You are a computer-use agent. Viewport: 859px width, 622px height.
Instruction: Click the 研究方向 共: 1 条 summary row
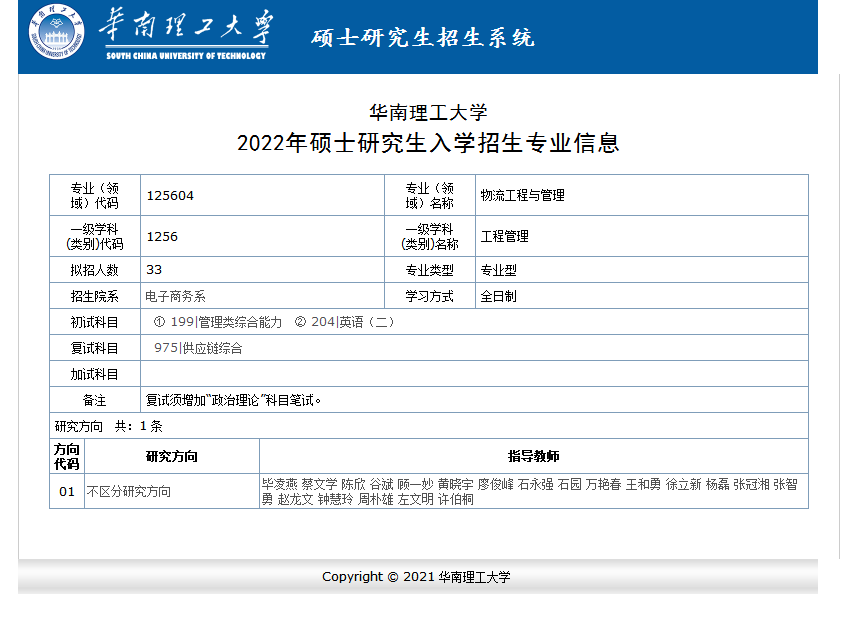coord(429,426)
